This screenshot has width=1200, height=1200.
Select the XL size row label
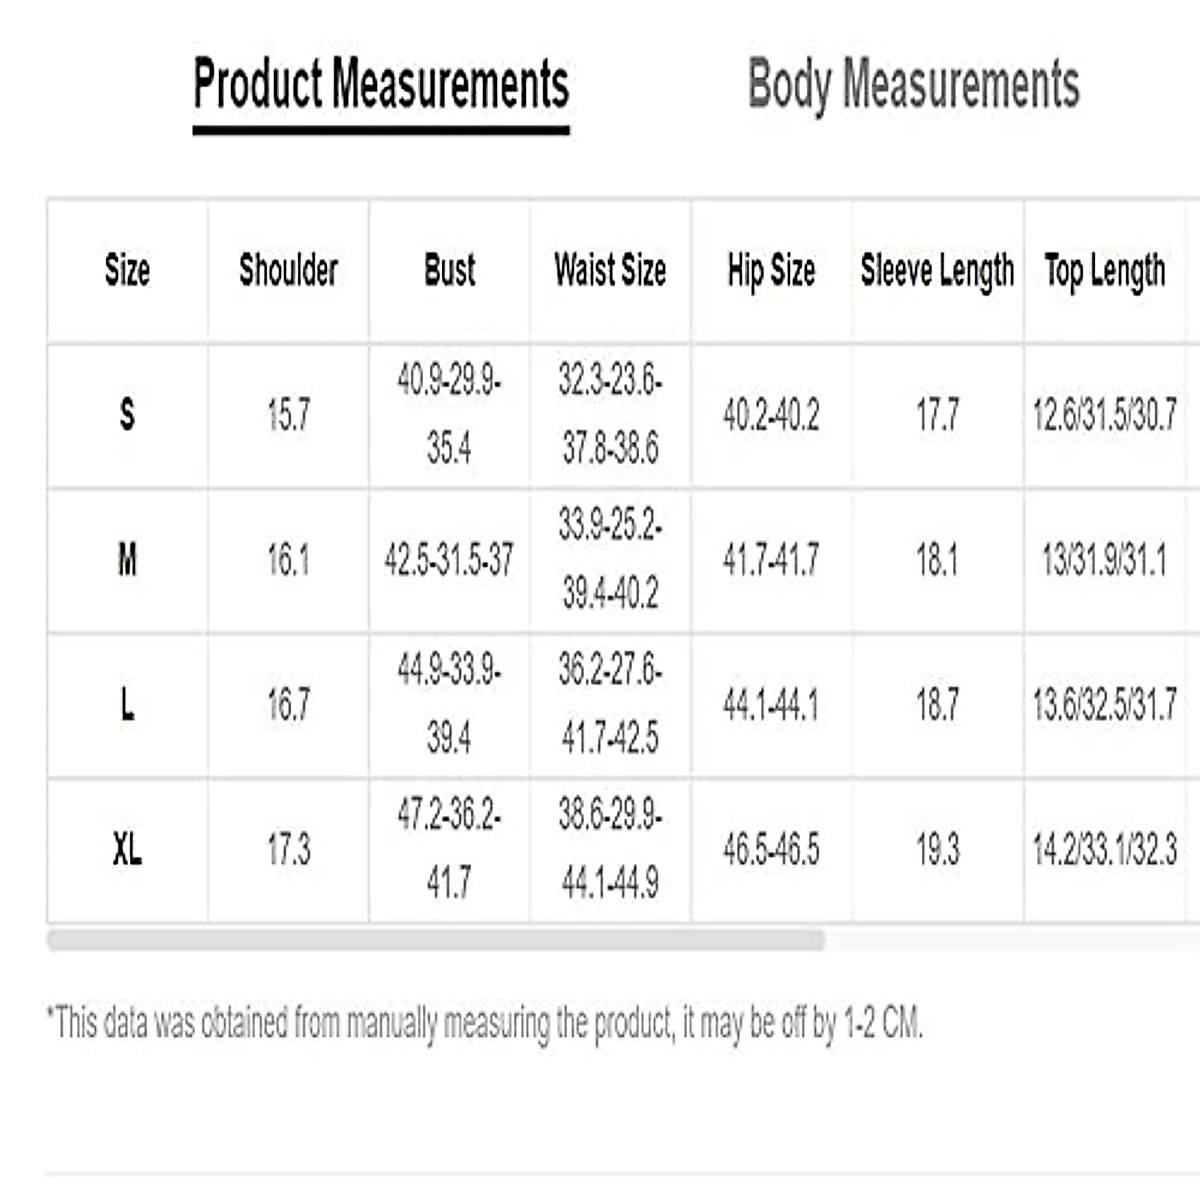(127, 850)
